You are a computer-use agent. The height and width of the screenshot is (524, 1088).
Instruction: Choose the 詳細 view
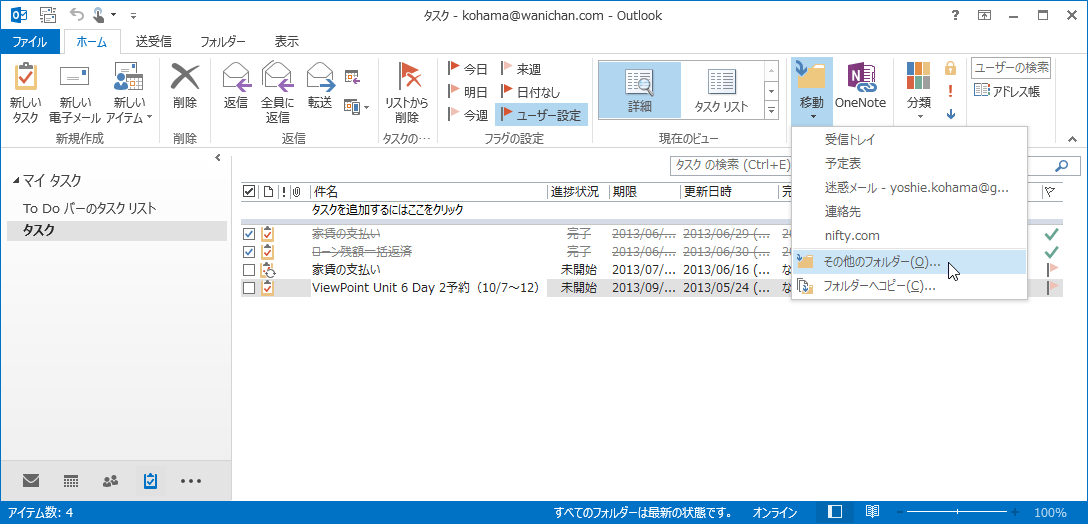click(639, 90)
